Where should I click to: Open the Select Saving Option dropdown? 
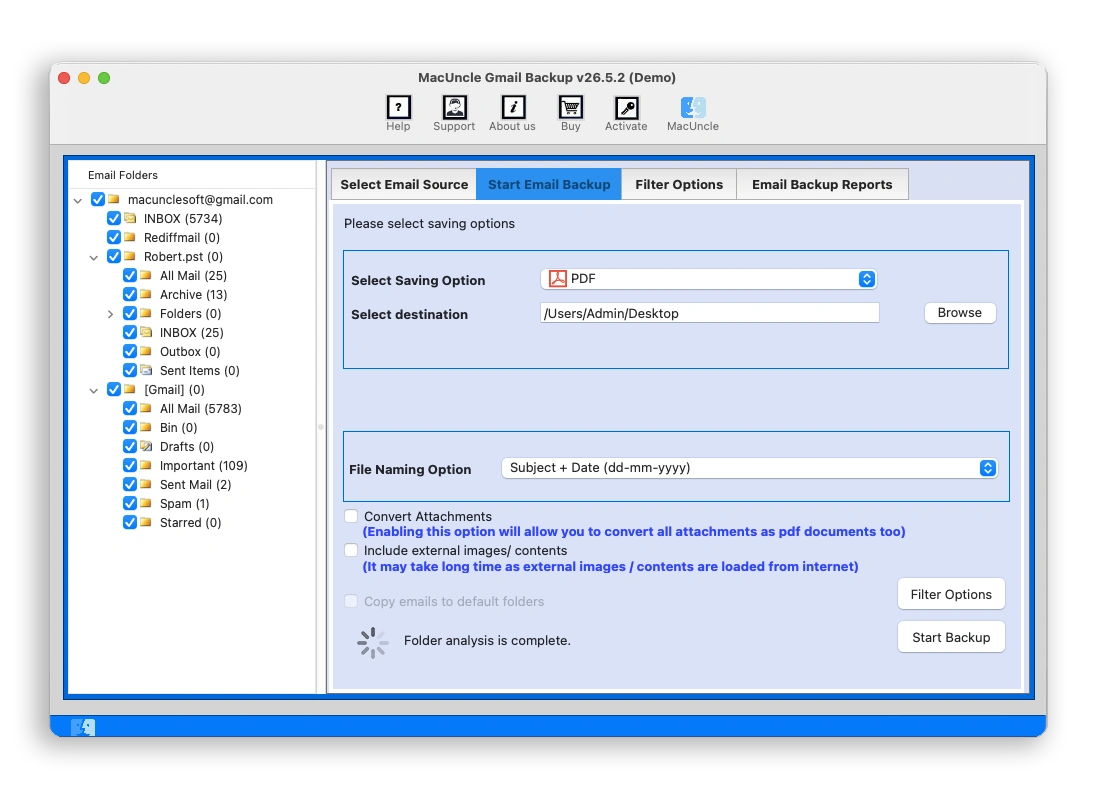click(x=709, y=279)
